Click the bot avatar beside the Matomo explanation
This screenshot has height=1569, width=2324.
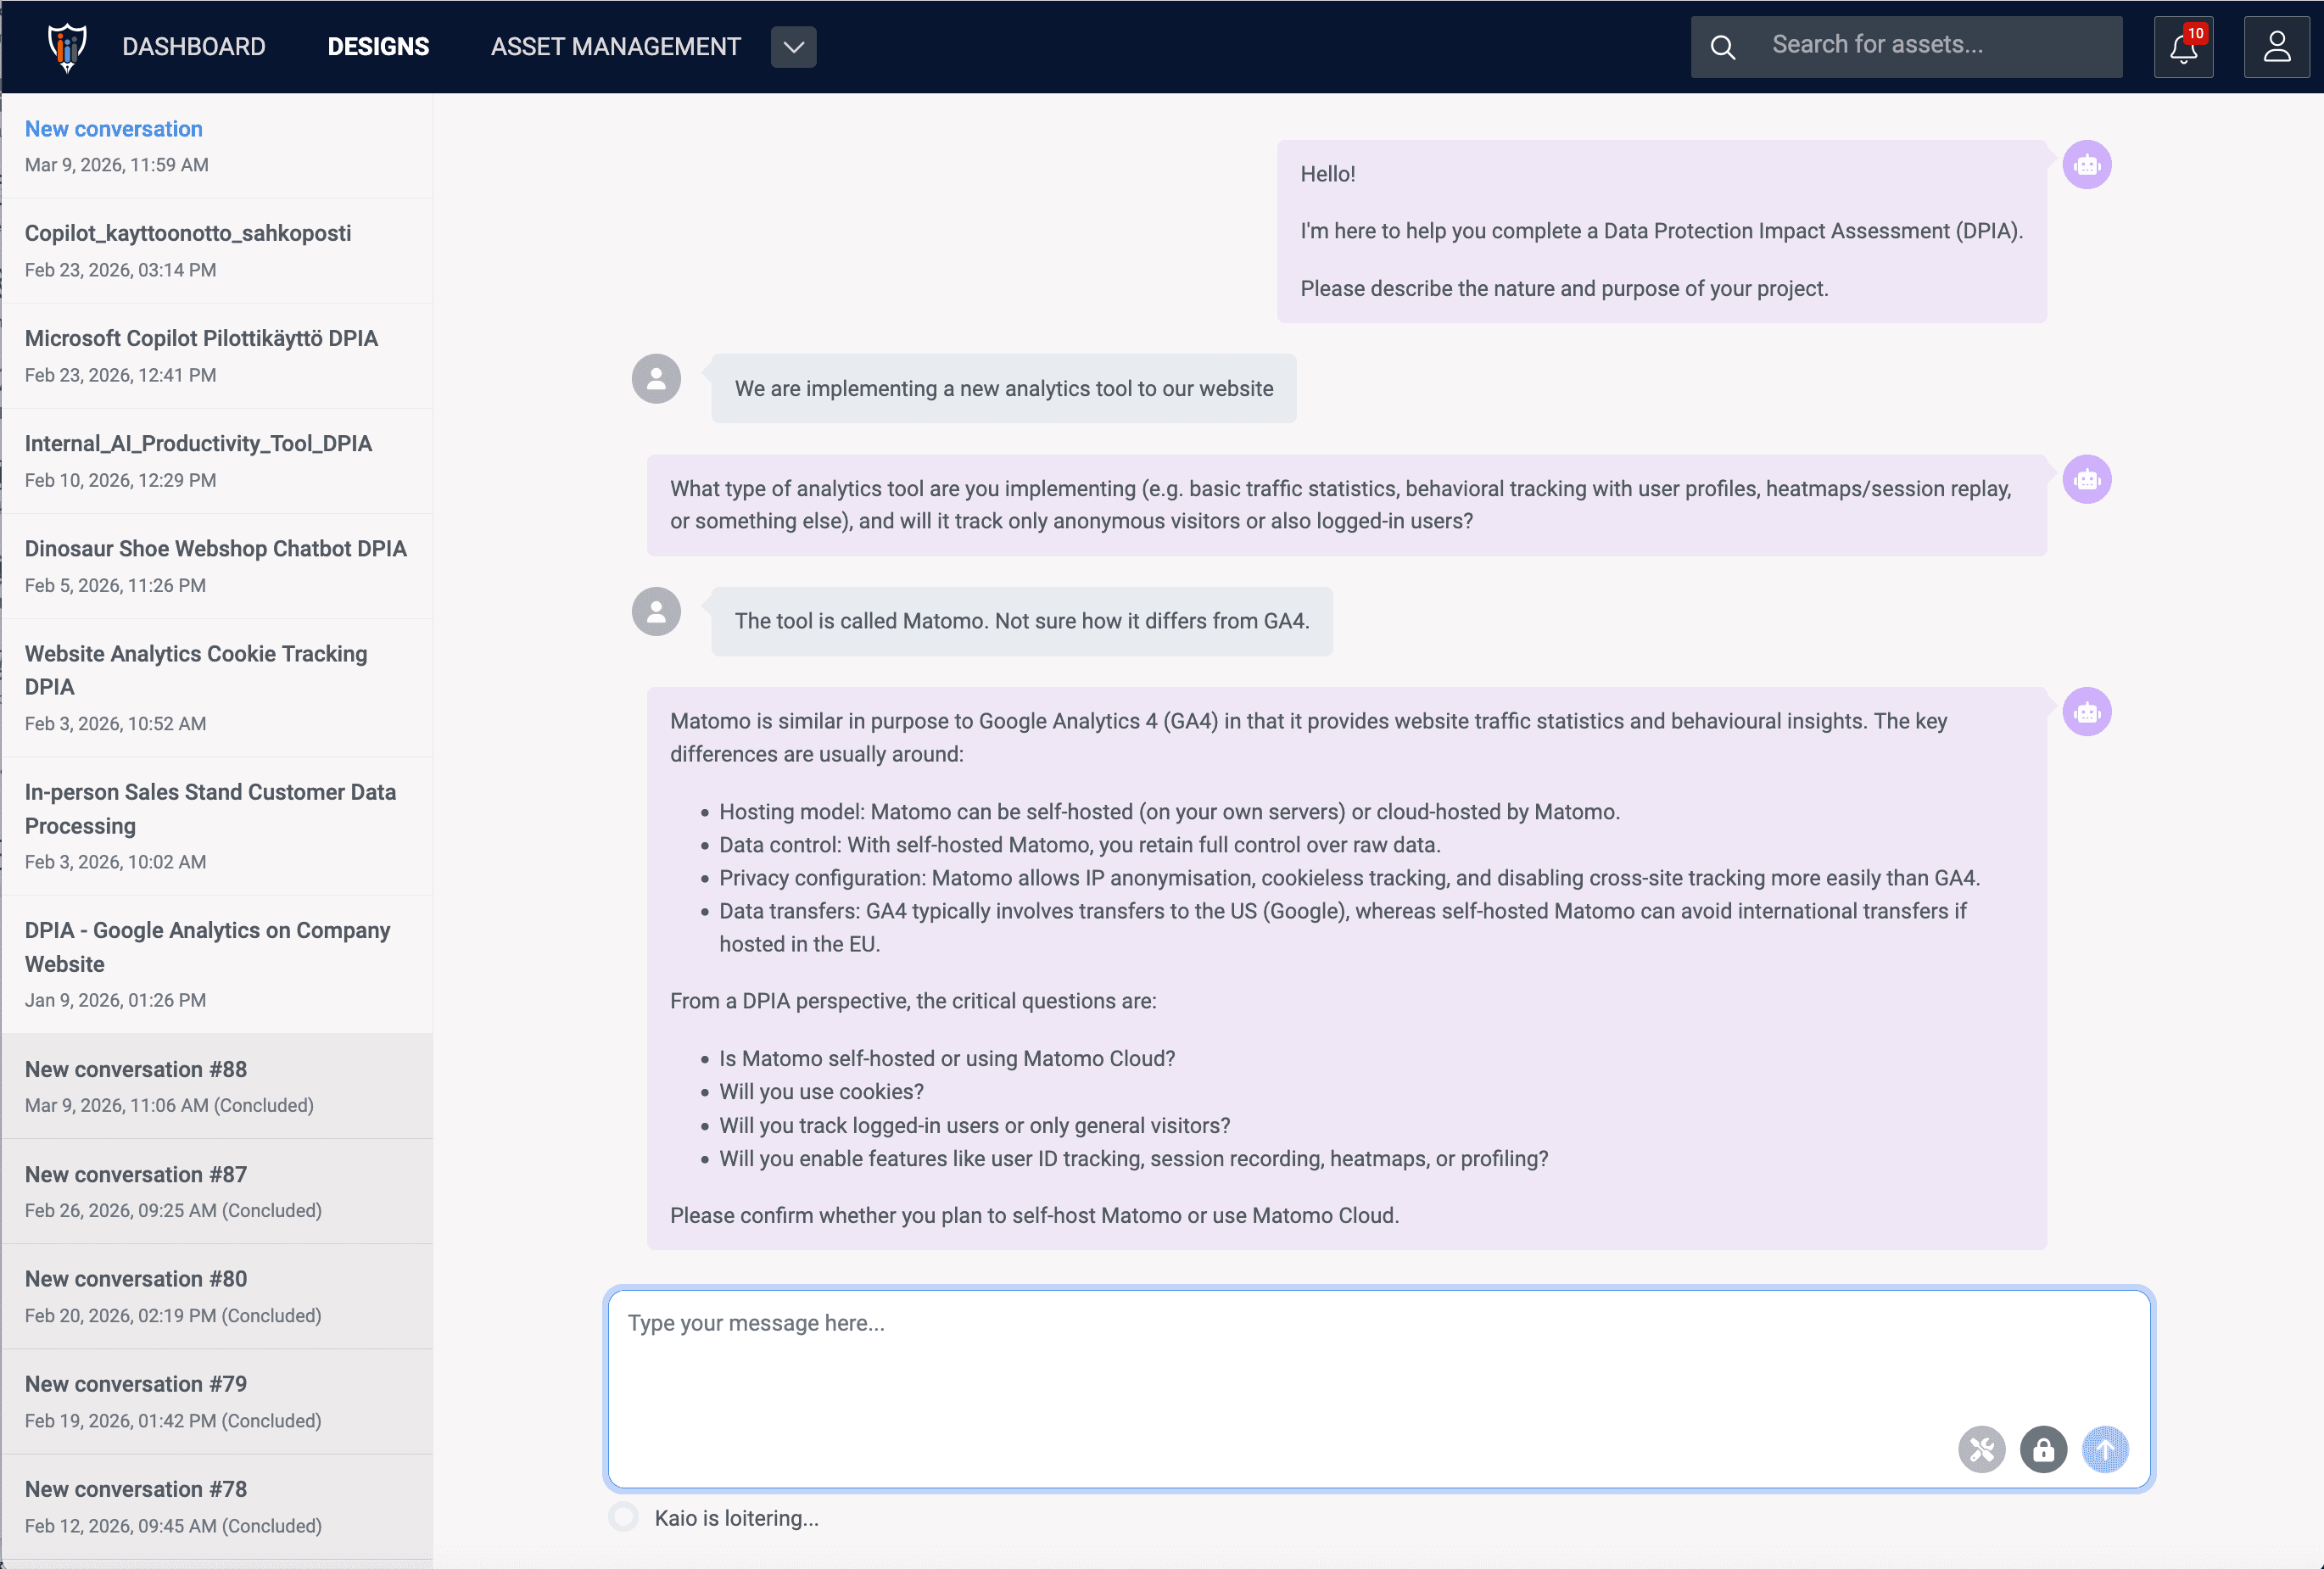coord(2087,712)
